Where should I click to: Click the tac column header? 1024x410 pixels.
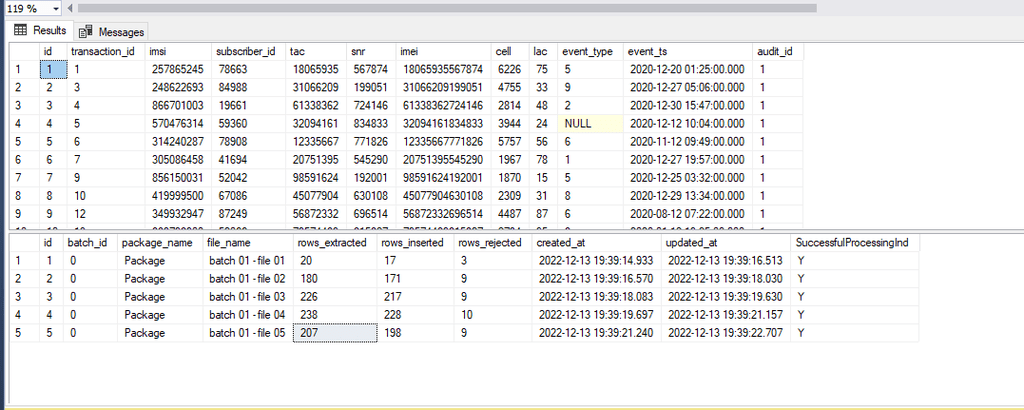pos(316,52)
